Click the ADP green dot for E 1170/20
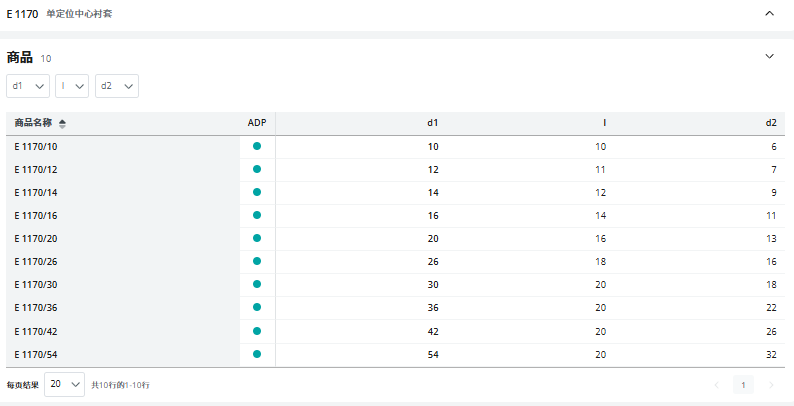 click(x=257, y=238)
